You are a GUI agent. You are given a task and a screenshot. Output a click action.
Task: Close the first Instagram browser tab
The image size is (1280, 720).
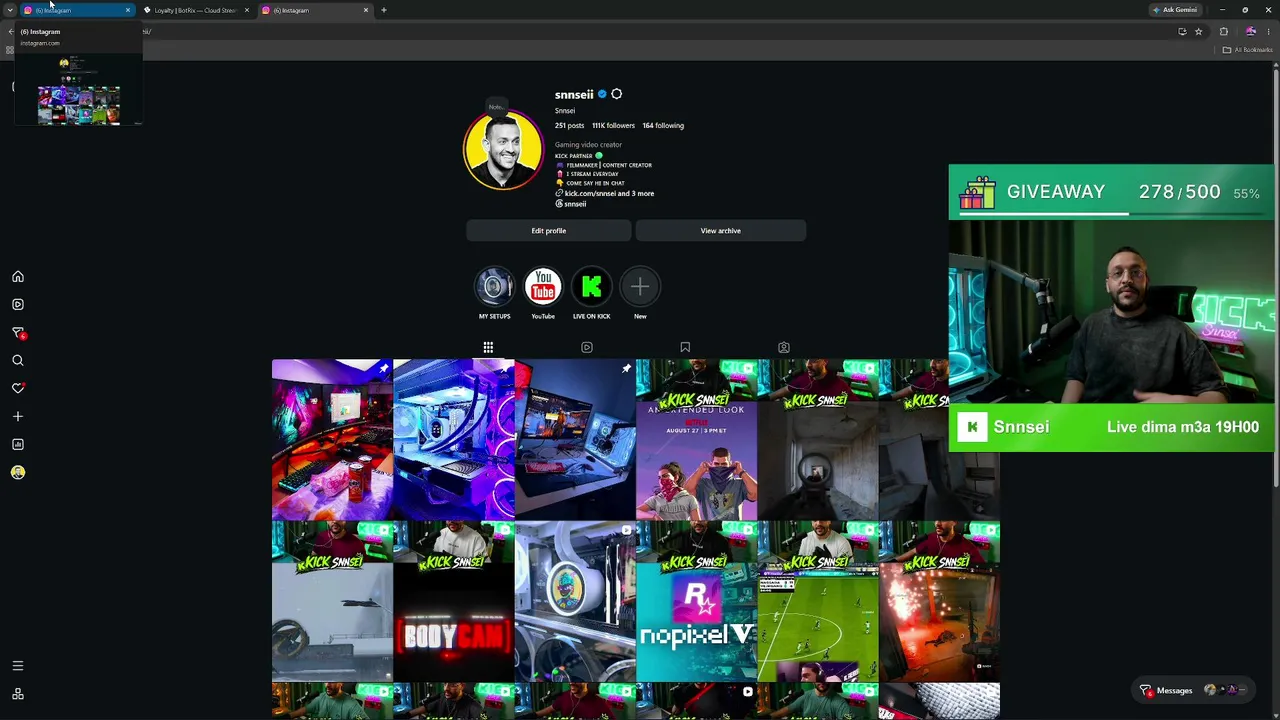[x=128, y=10]
